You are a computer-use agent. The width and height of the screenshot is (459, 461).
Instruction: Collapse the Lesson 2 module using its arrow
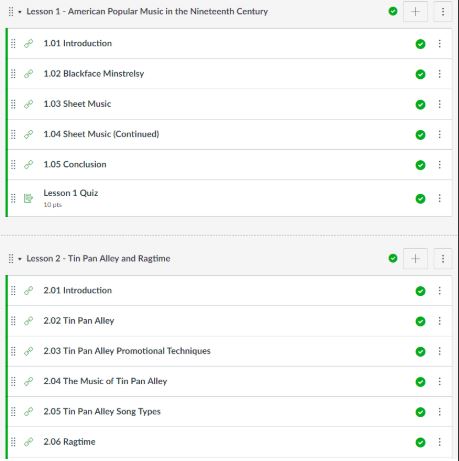(20, 259)
